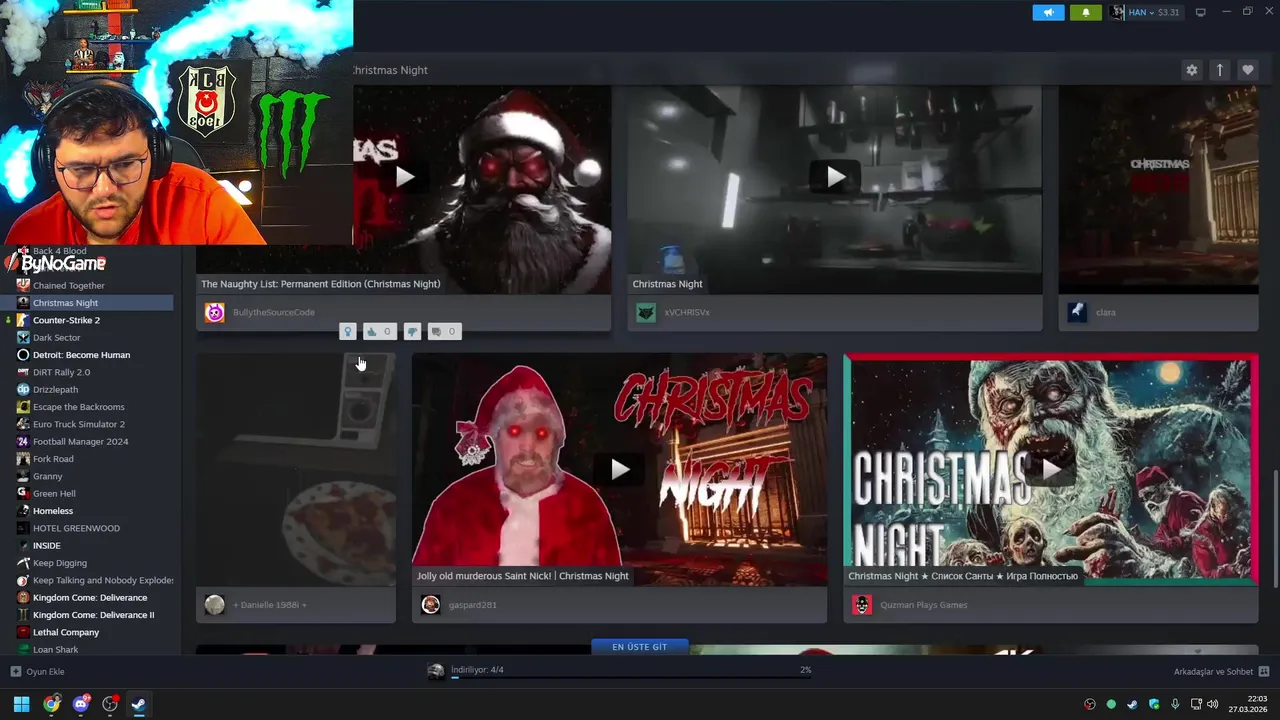This screenshot has height=720, width=1280.
Task: Click Steam system tray icon
Action: click(1132, 704)
